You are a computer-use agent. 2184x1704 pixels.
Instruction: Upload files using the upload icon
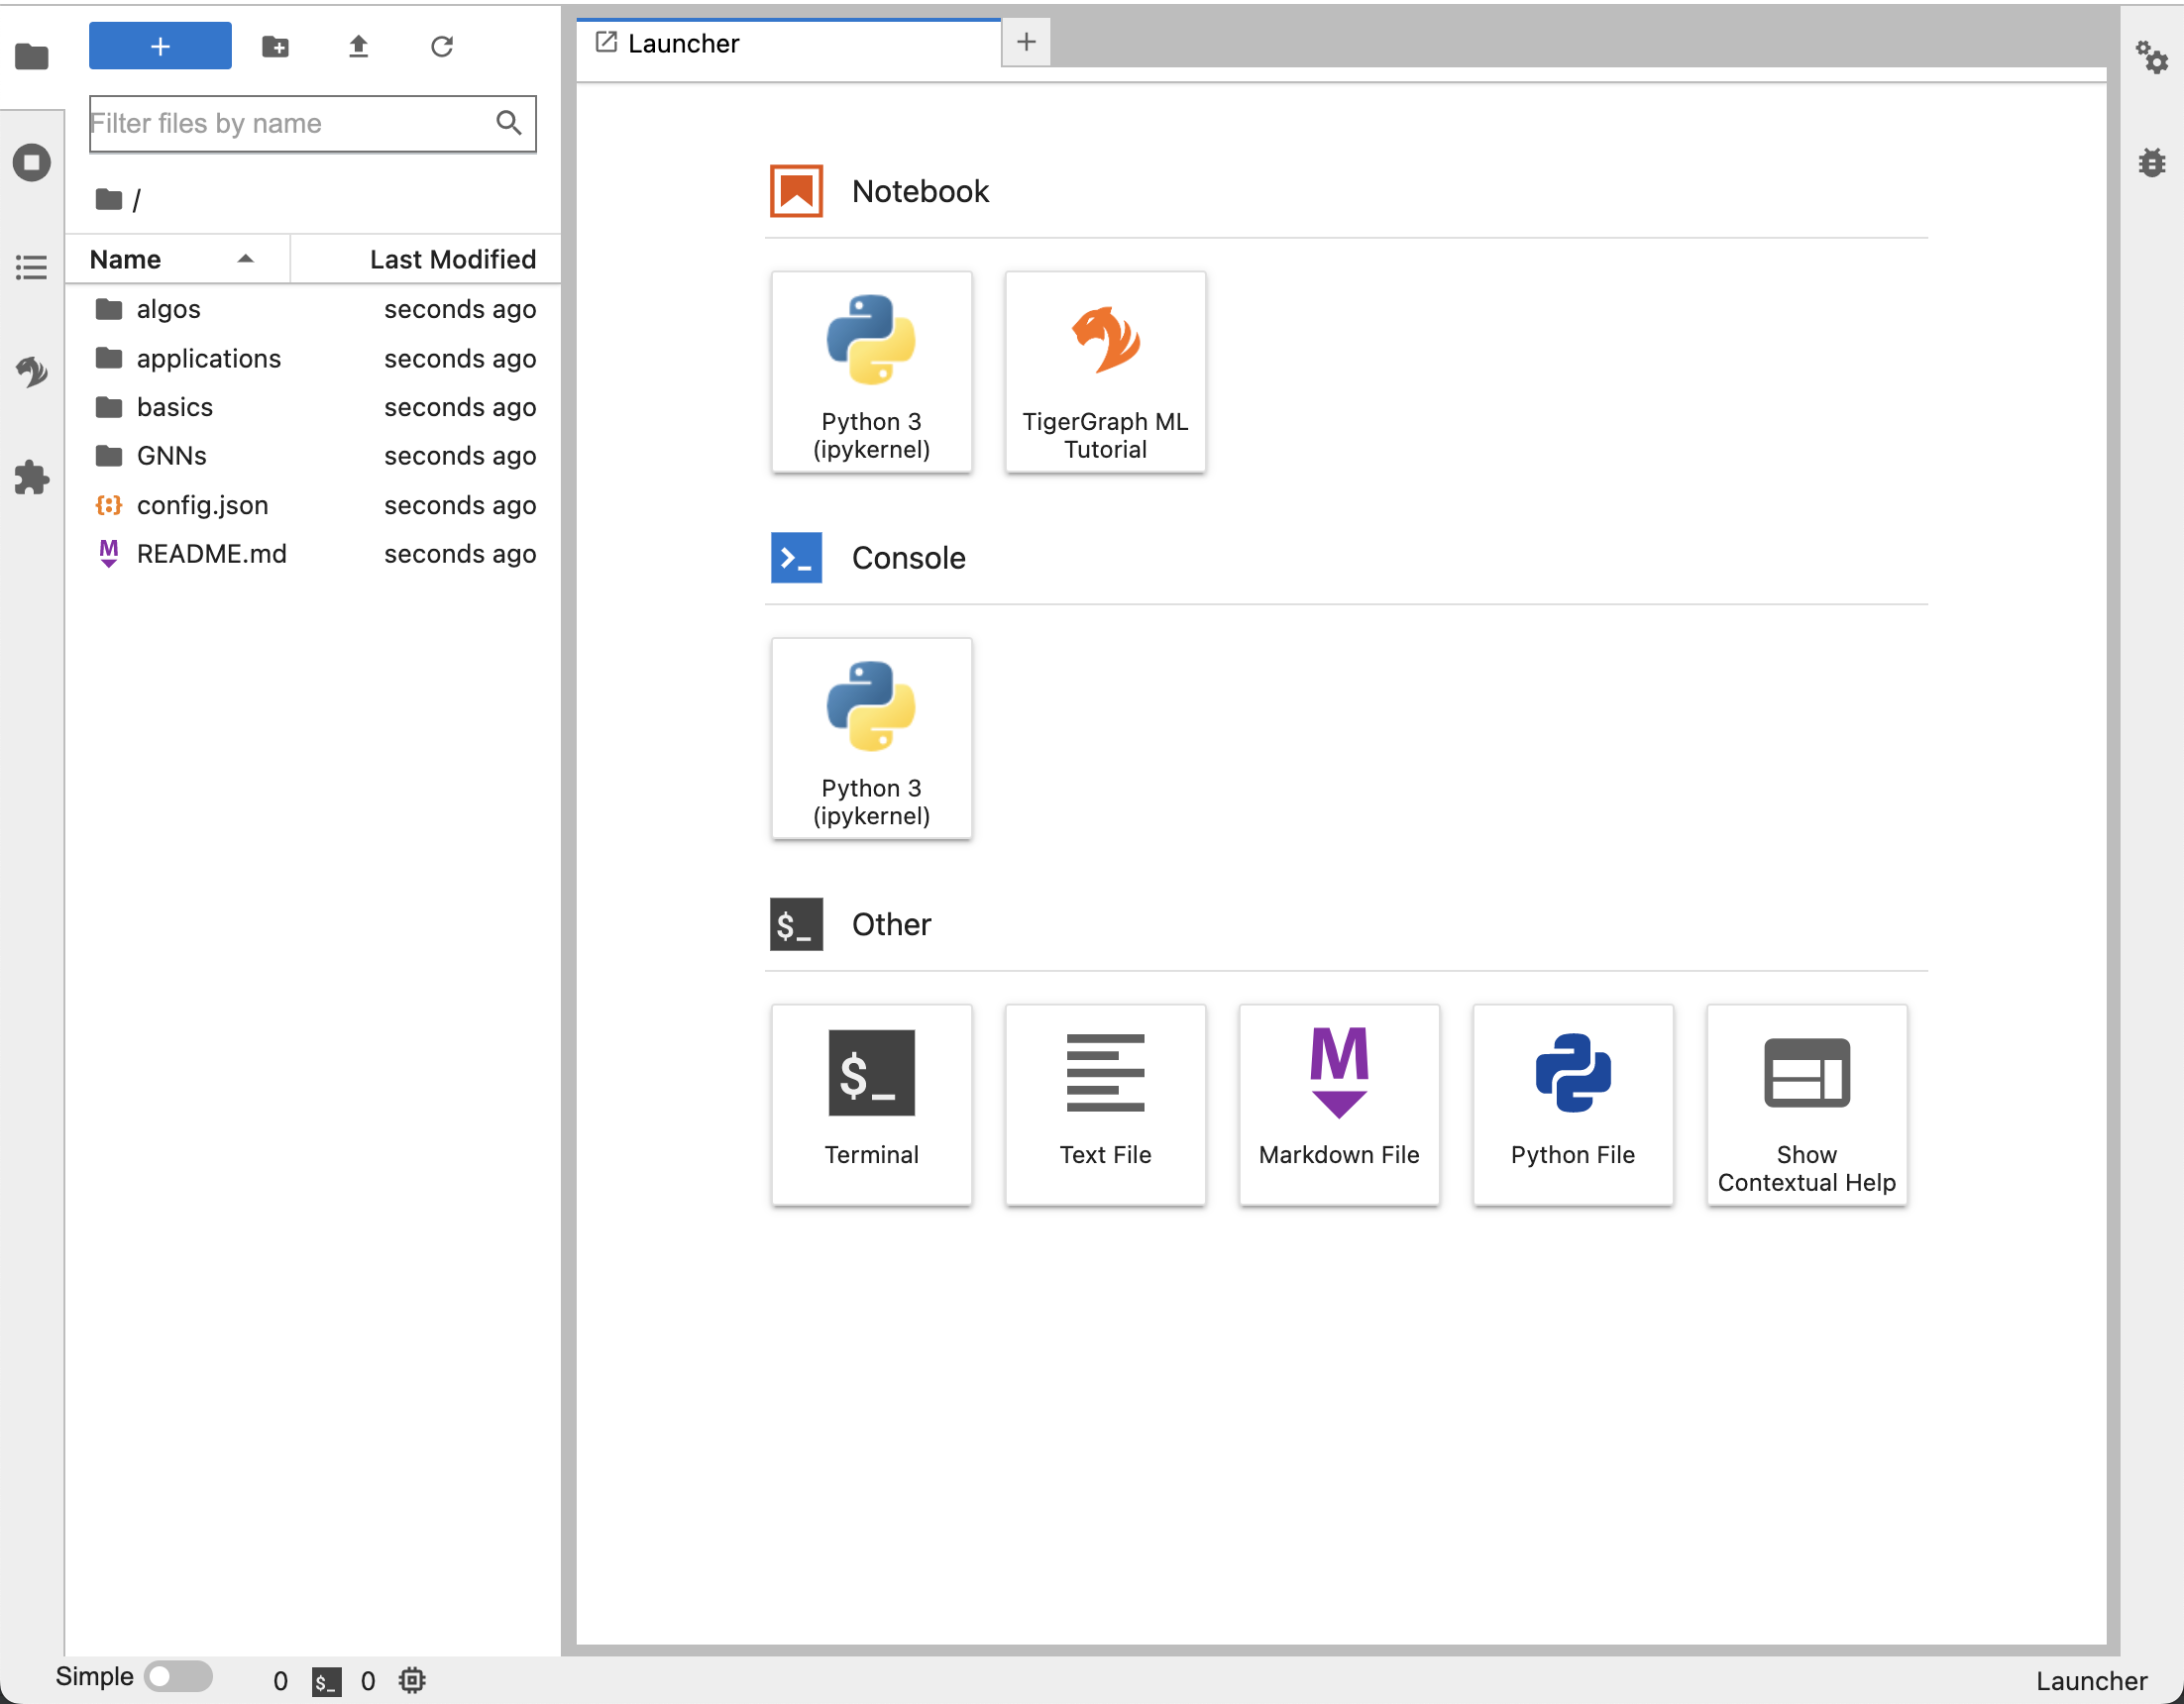click(359, 46)
